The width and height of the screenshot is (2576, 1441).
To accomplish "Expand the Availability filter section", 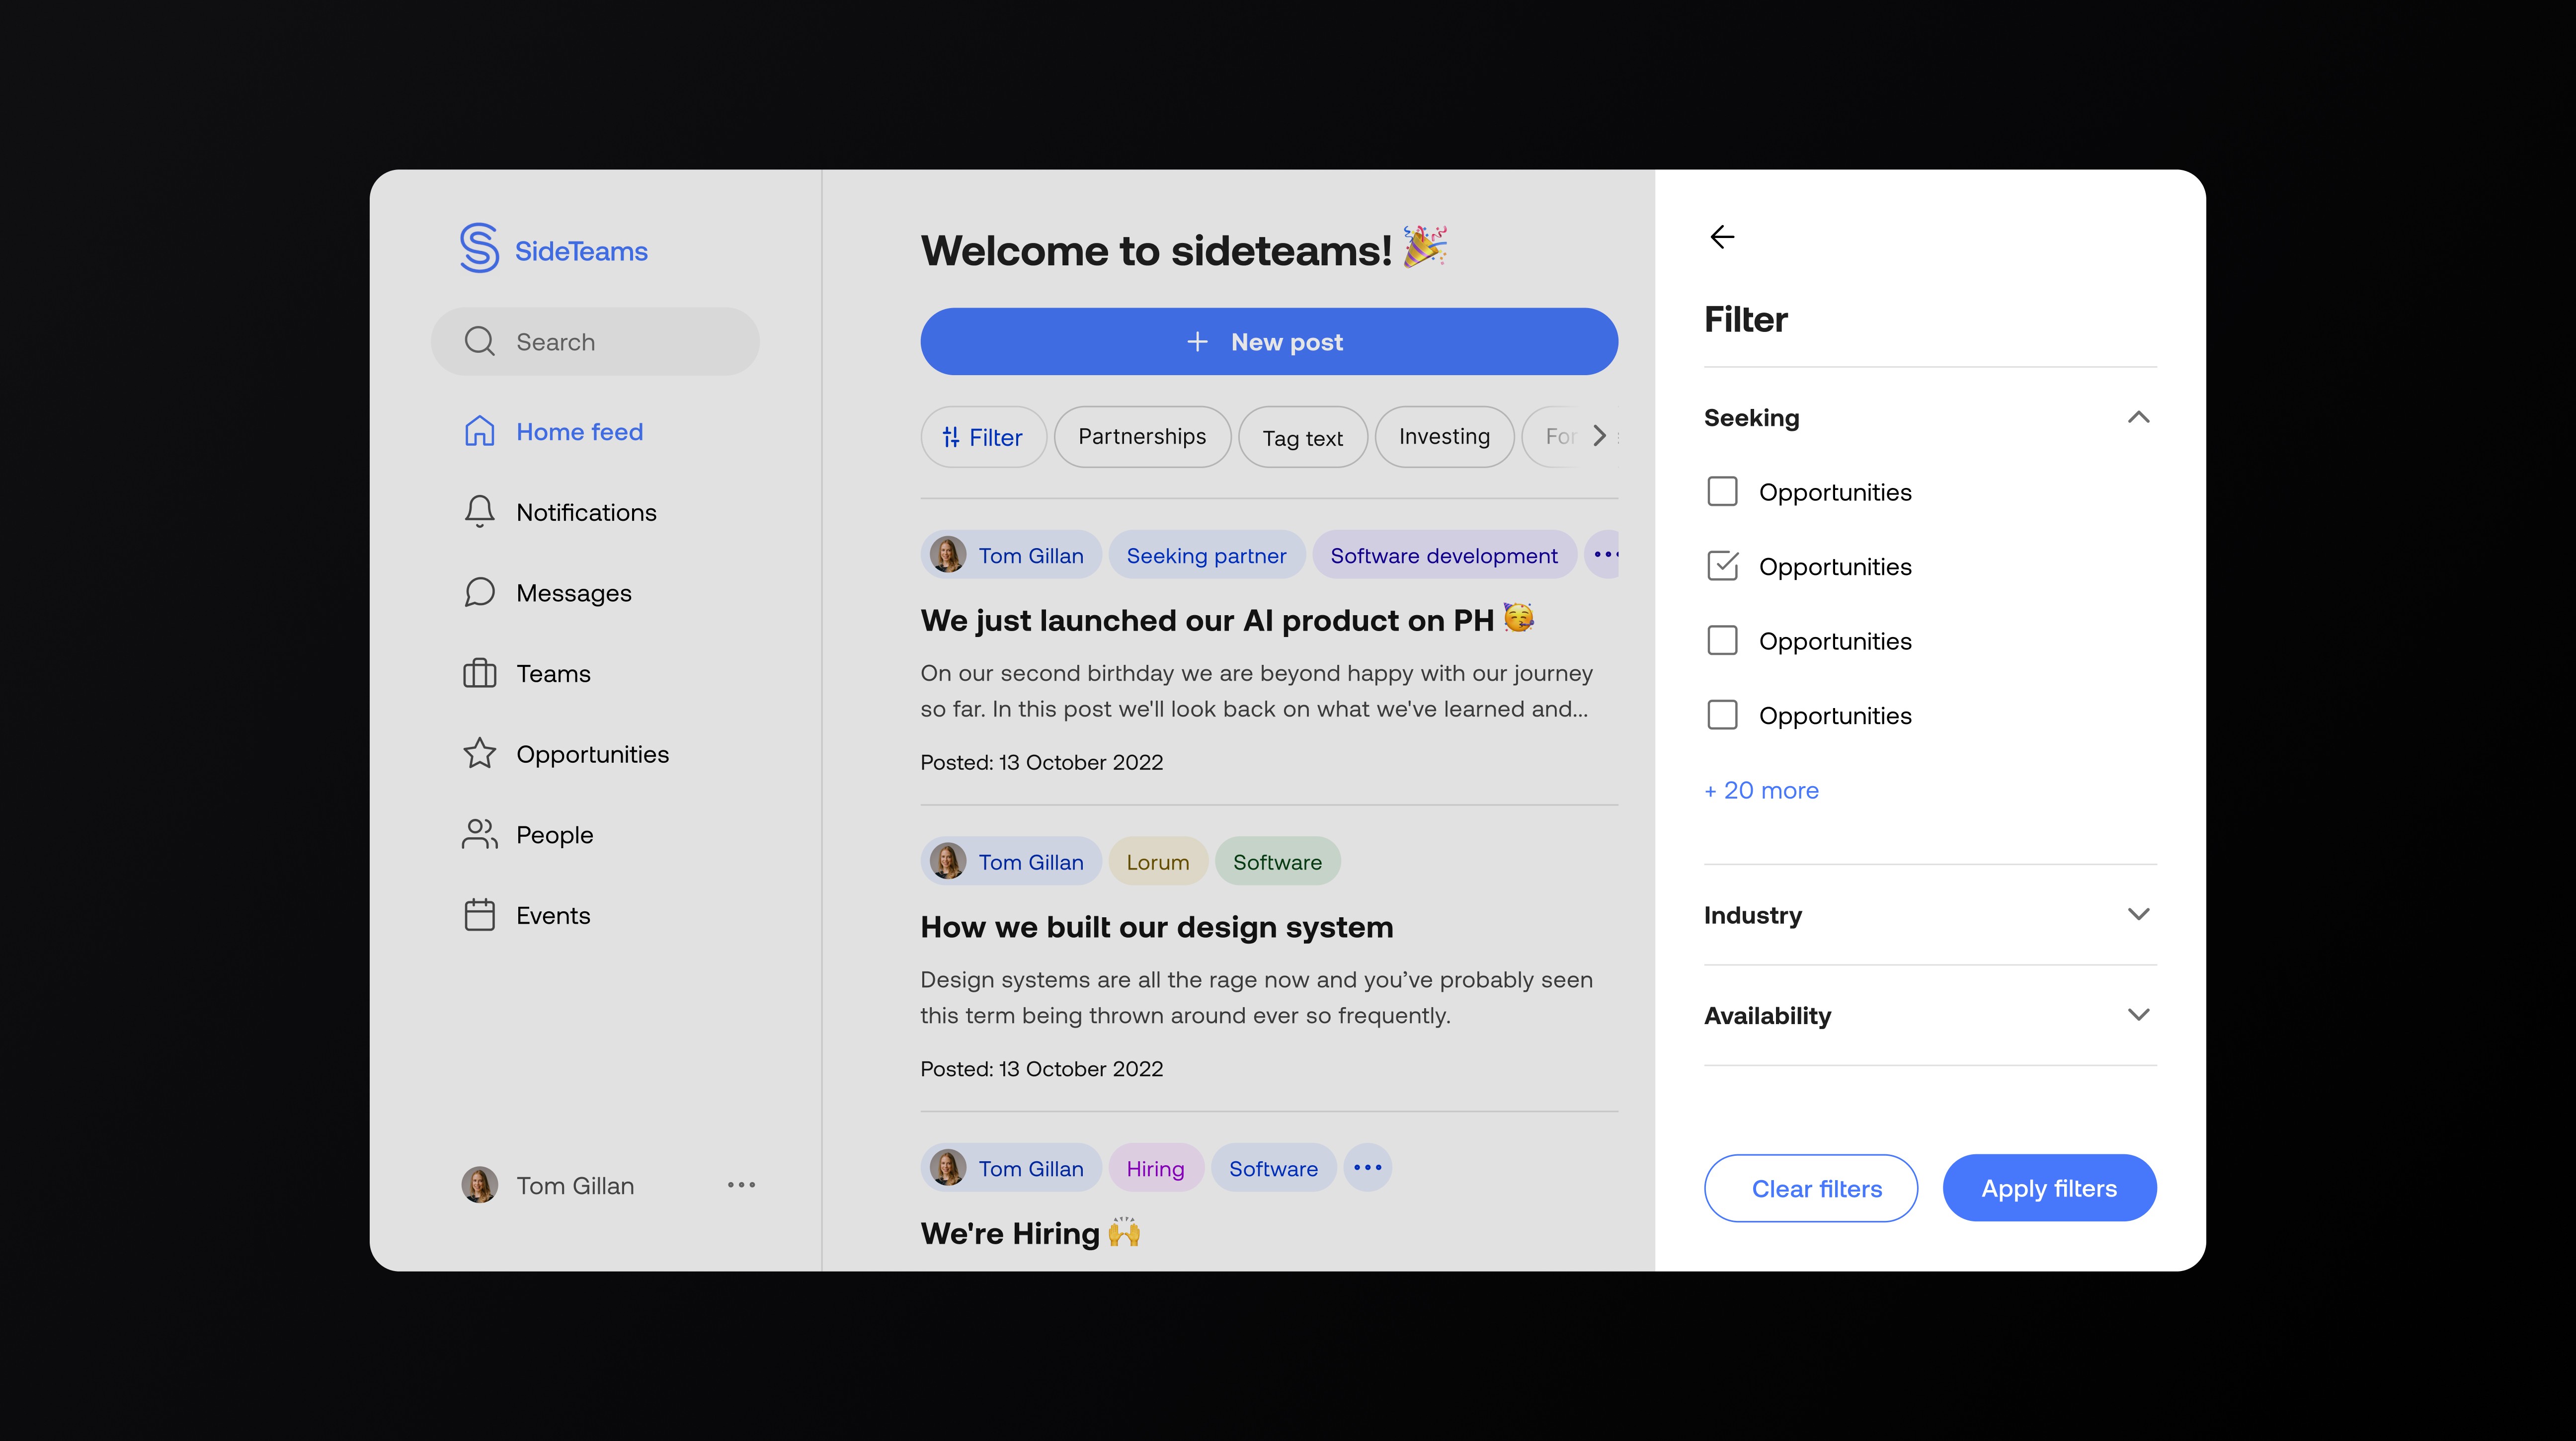I will (x=2138, y=1015).
